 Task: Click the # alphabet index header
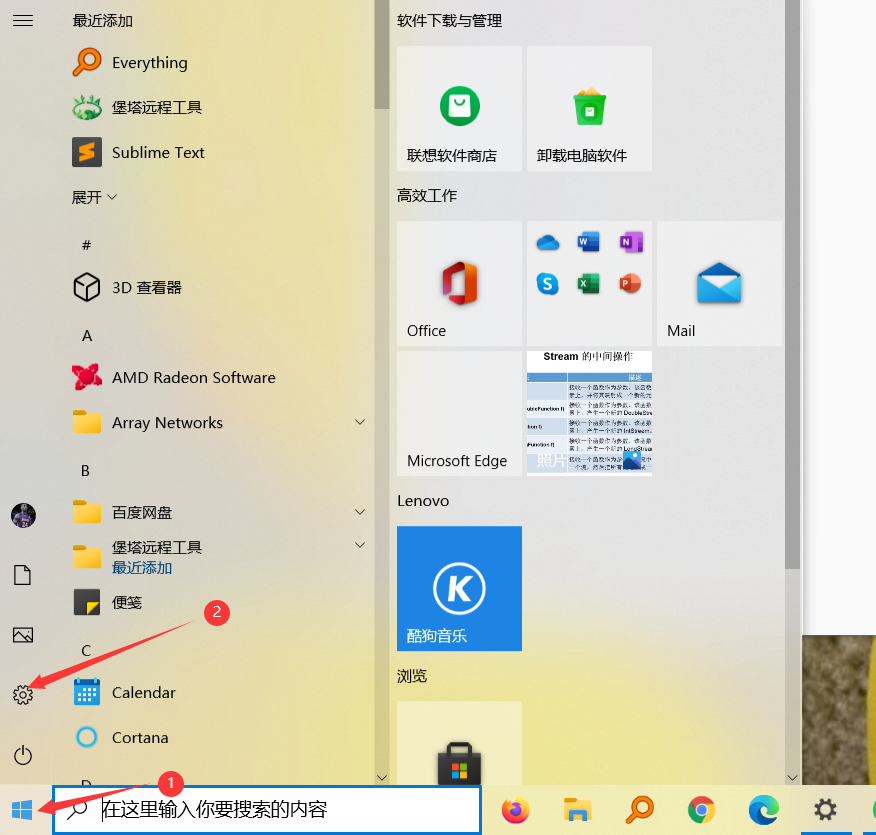[x=86, y=245]
